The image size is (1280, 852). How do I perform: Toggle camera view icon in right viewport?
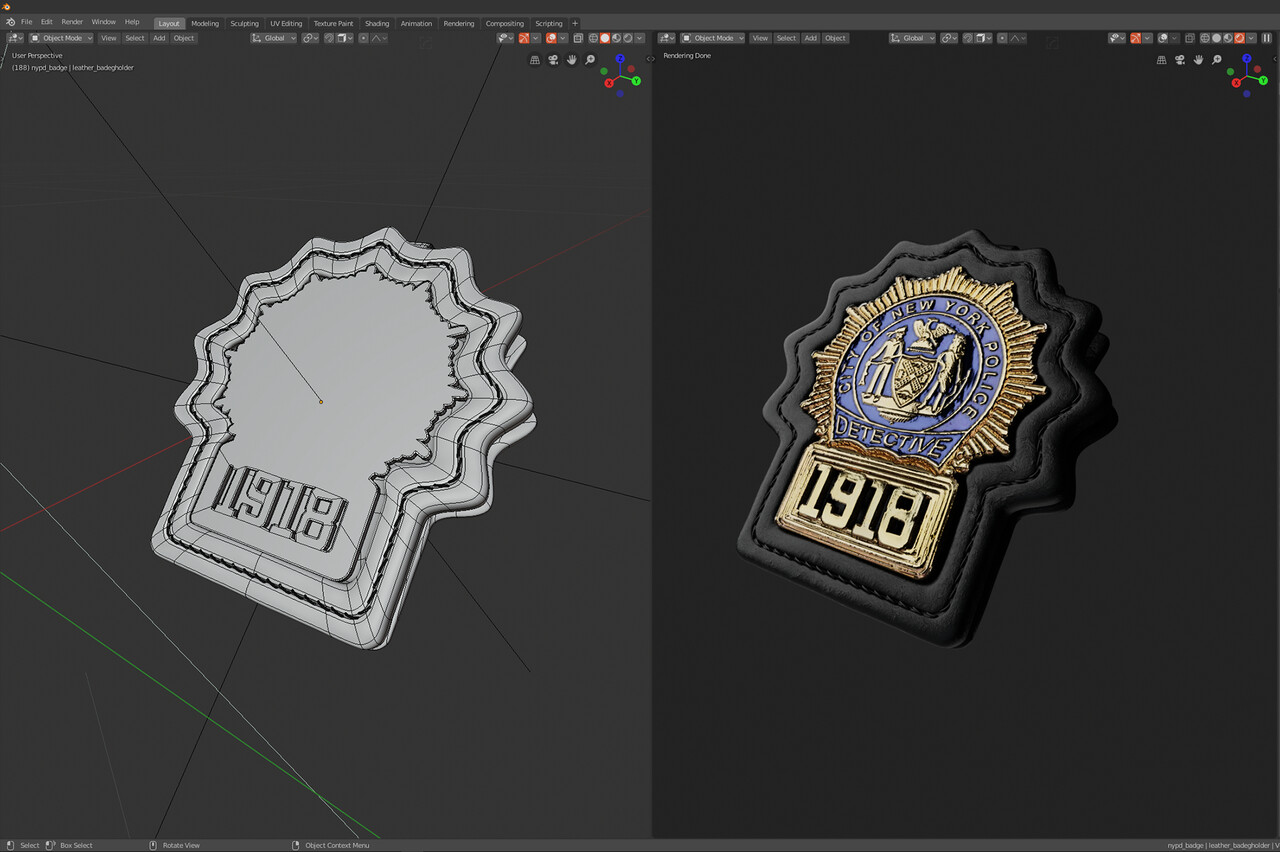[1180, 60]
